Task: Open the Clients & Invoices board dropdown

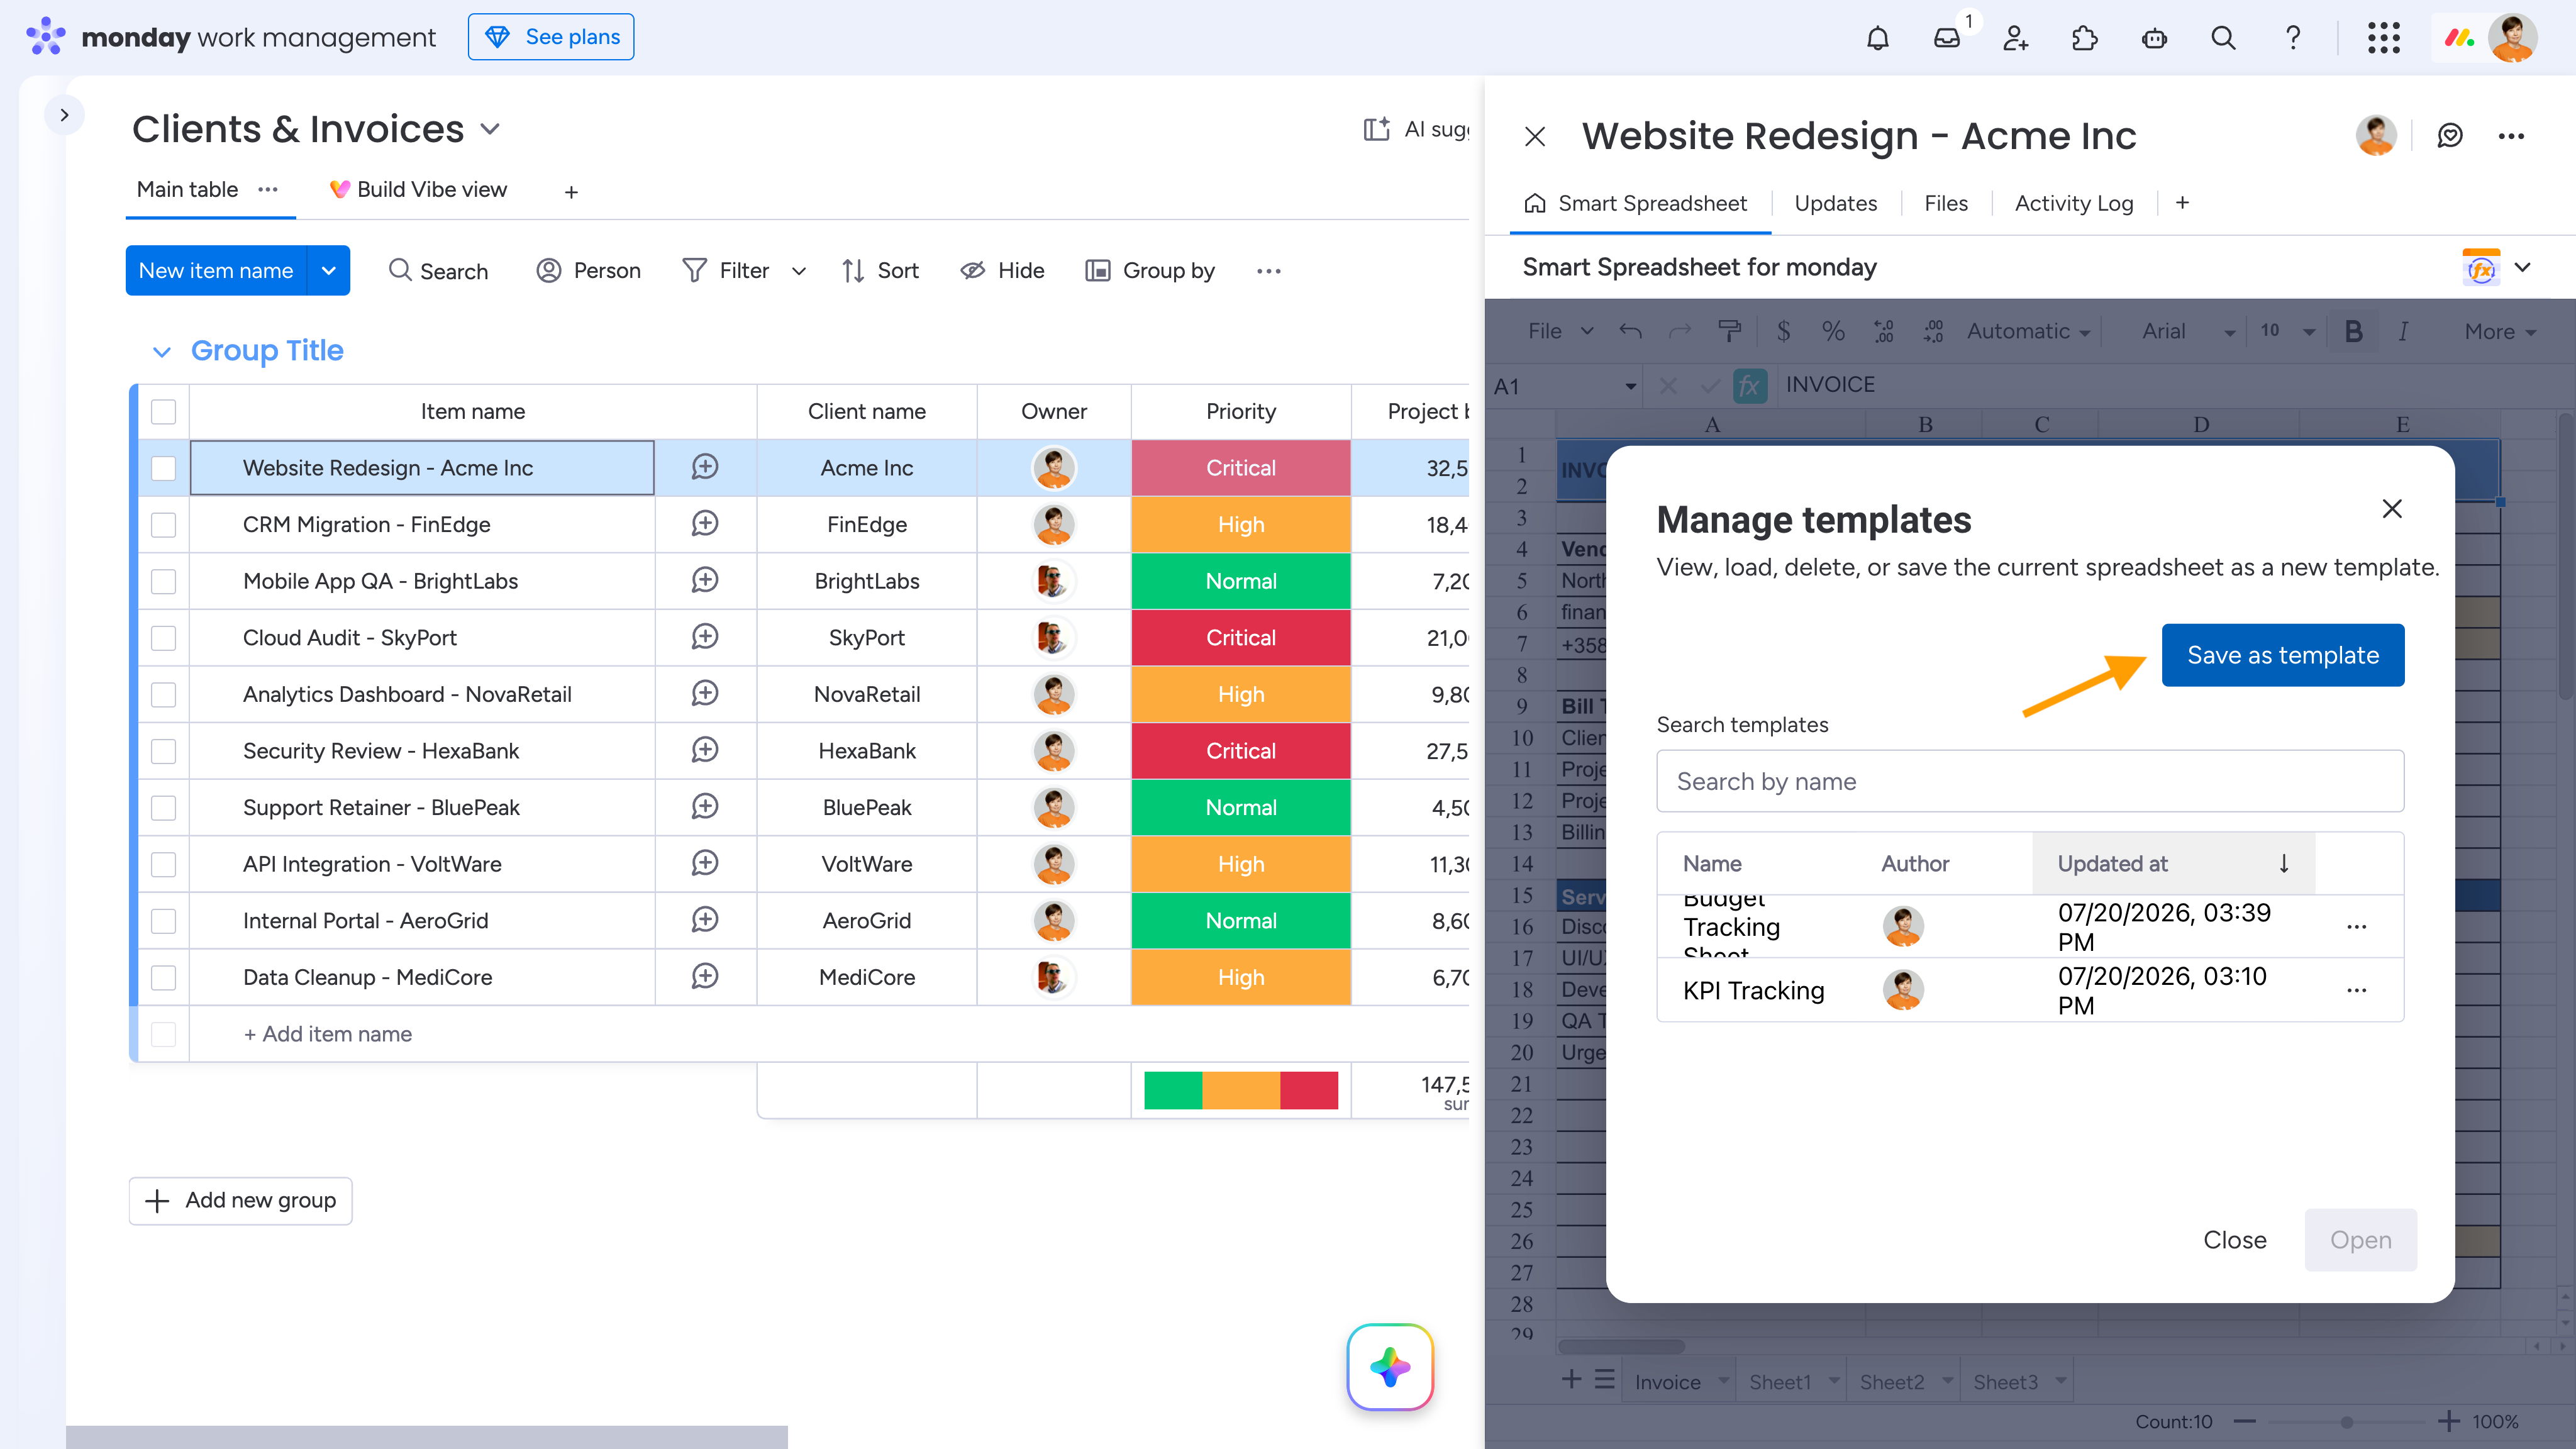Action: tap(490, 129)
